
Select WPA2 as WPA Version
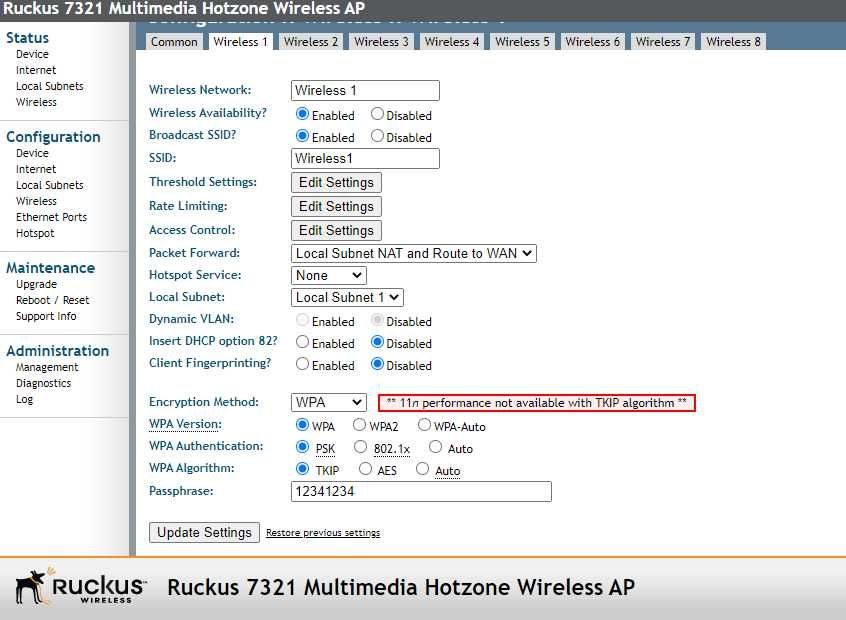[x=359, y=425]
